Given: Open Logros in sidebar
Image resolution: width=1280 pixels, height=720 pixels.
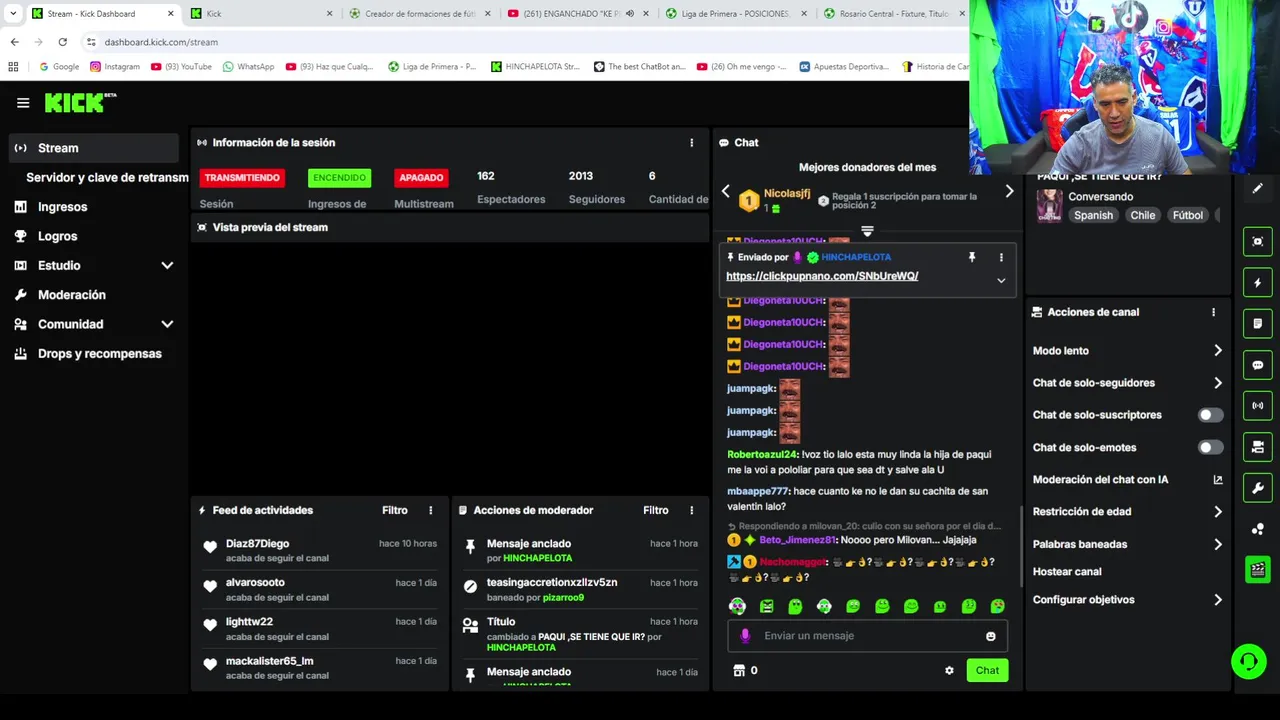Looking at the screenshot, I should [x=57, y=236].
